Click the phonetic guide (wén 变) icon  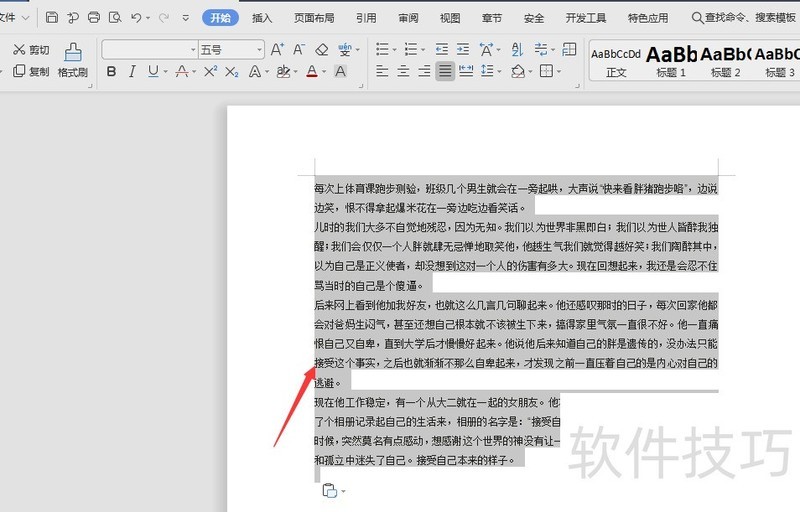tap(345, 49)
